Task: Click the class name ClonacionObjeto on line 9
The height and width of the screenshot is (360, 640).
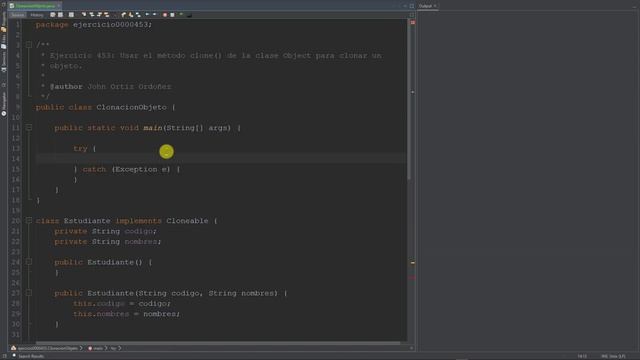Action: 131,107
